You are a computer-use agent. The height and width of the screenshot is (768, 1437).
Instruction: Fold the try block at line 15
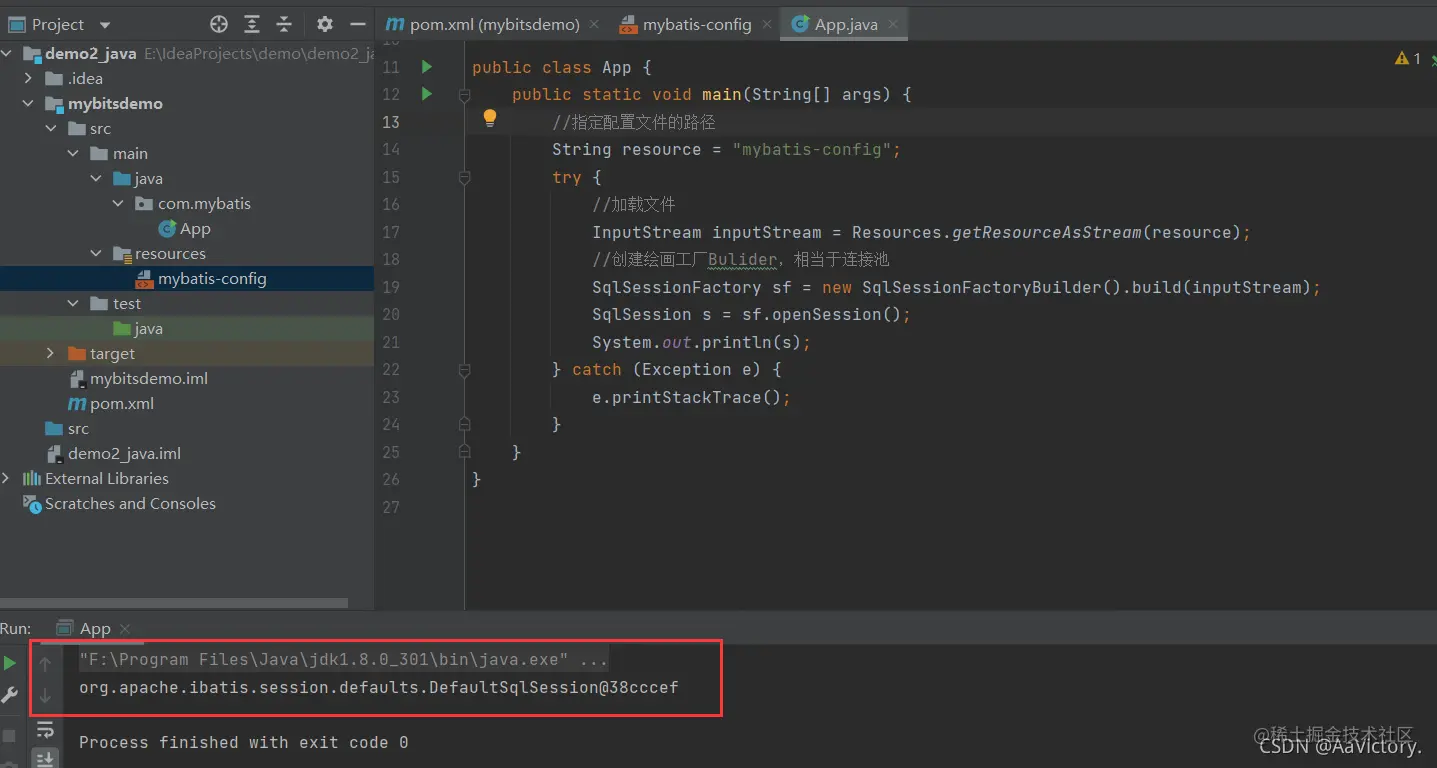click(x=464, y=177)
